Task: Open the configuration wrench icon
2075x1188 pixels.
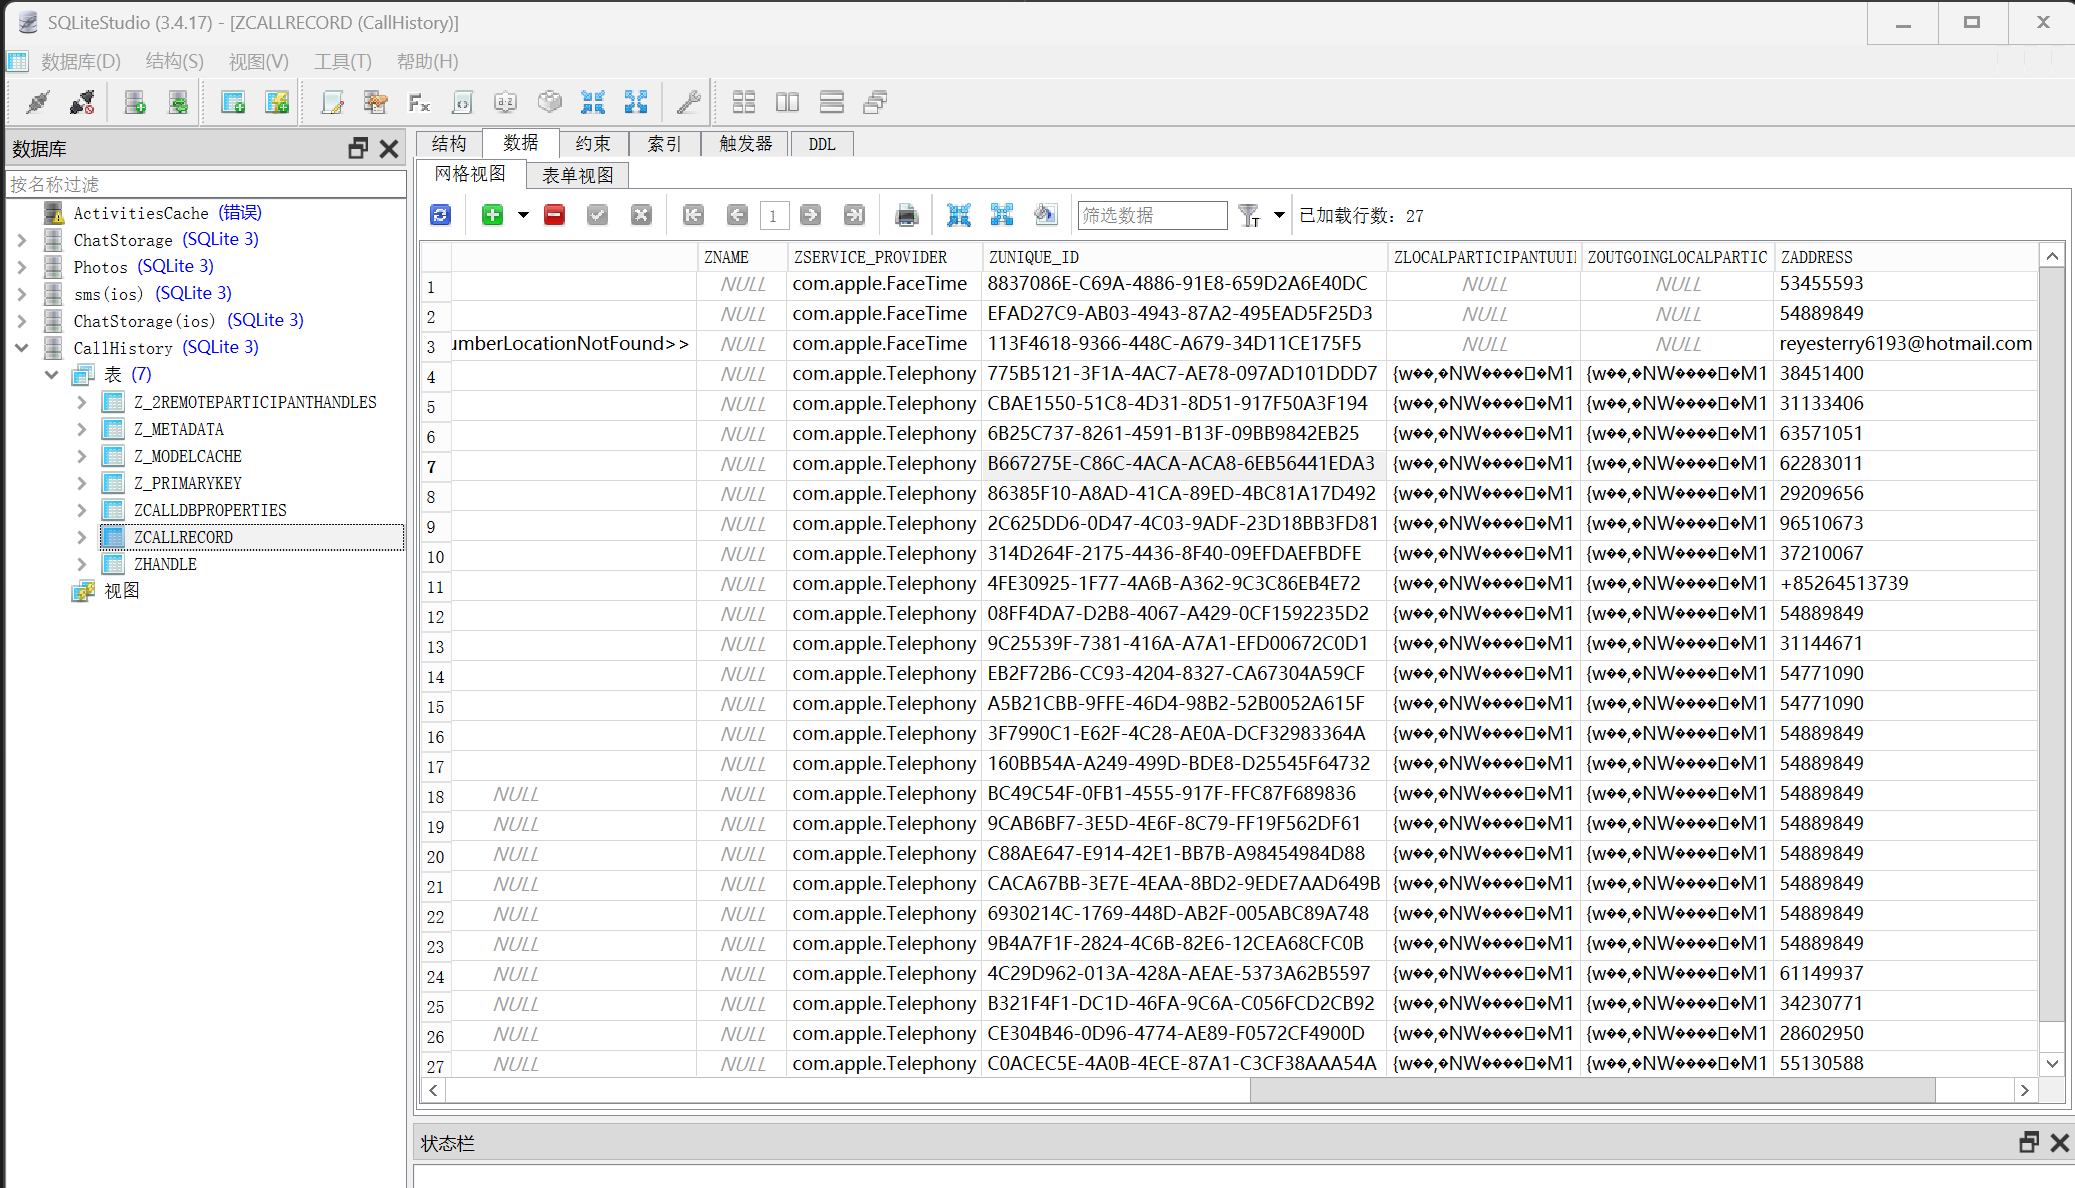Action: tap(688, 102)
